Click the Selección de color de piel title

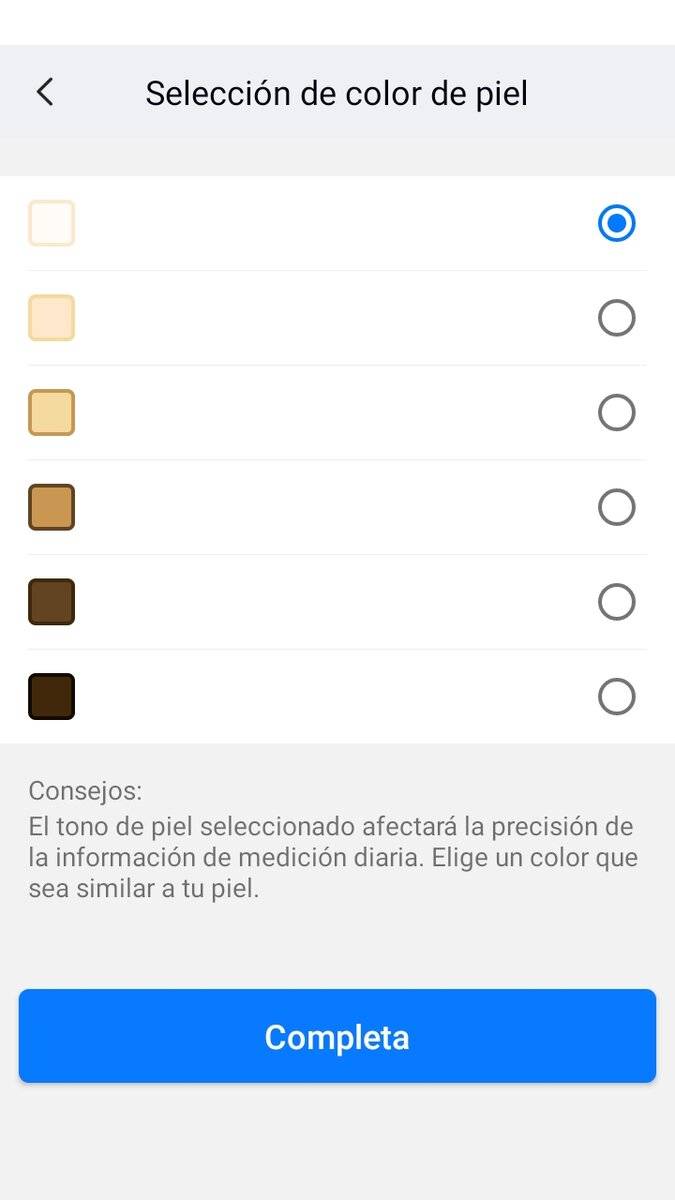click(336, 93)
